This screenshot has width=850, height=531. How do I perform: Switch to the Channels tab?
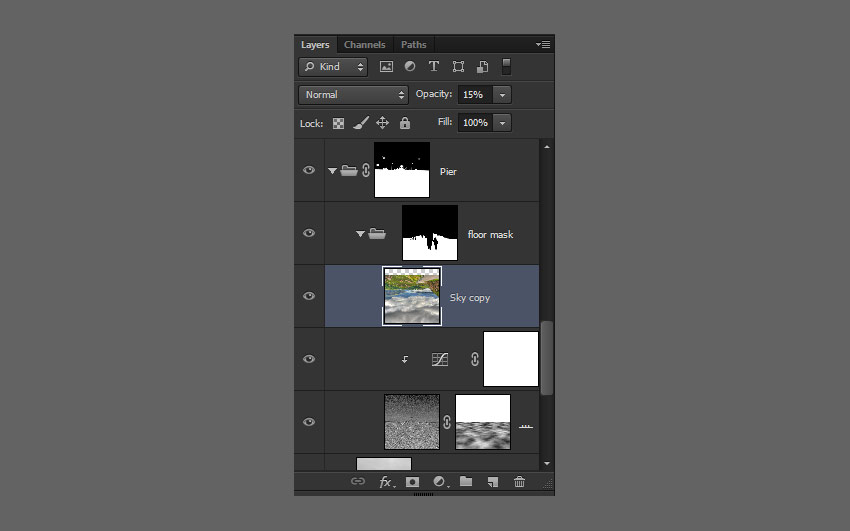point(365,44)
